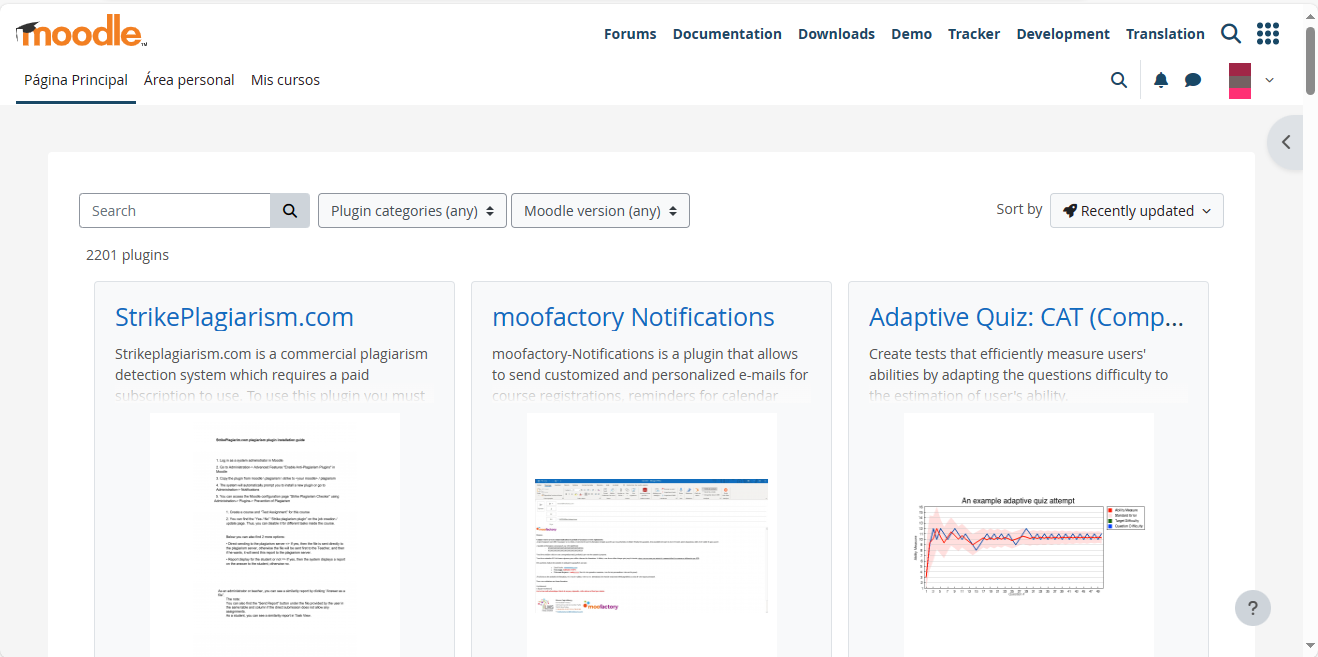
Task: Click the Moodle logo
Action: 82,32
